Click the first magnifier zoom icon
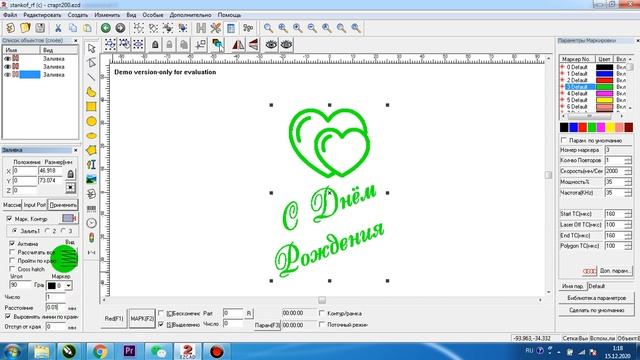The height and width of the screenshot is (360, 640). (x=268, y=28)
